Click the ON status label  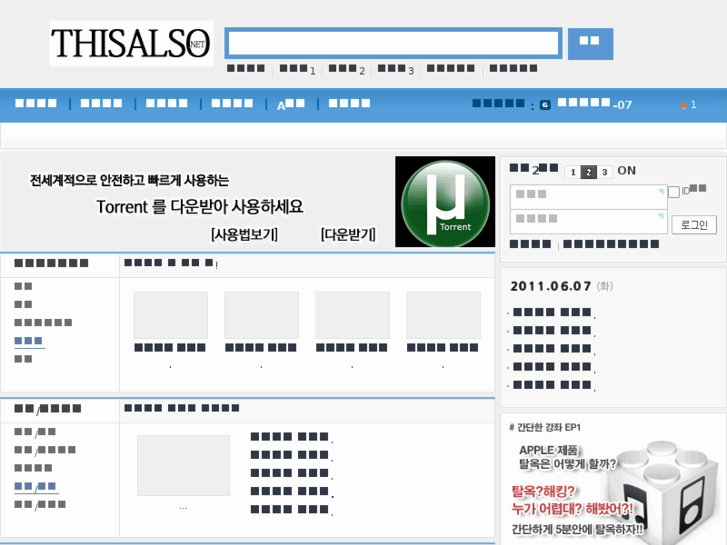coord(626,171)
